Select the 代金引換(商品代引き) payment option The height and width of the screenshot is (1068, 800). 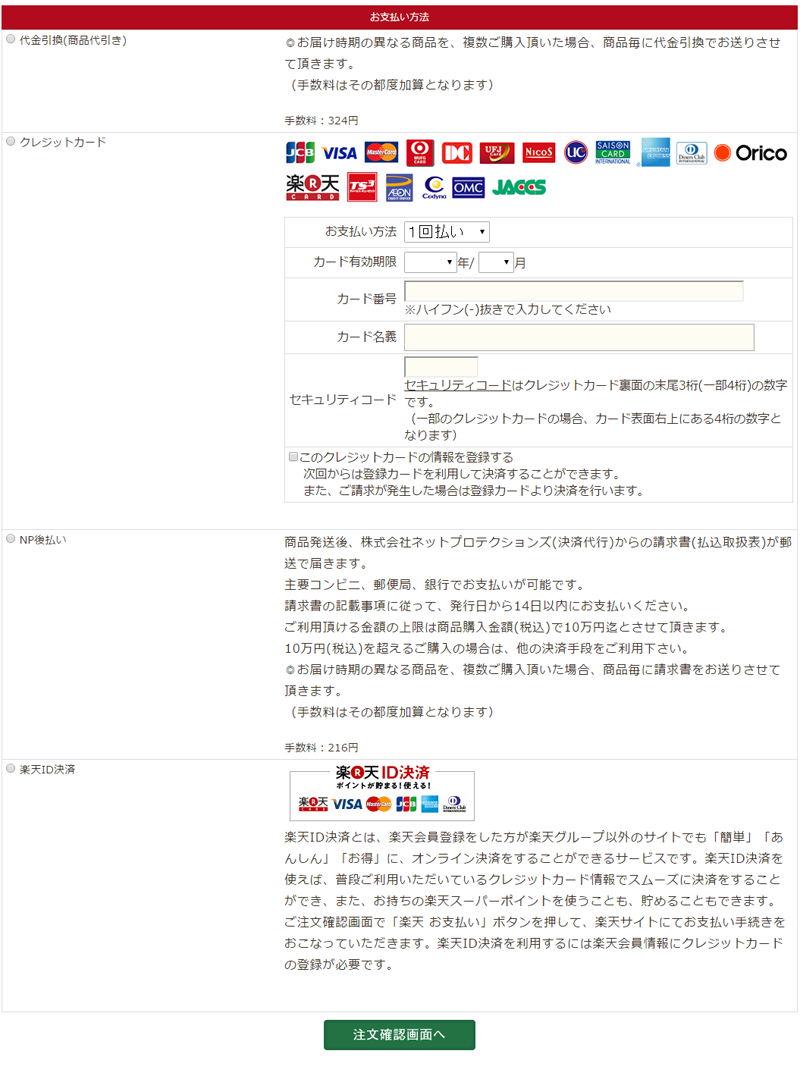[11, 40]
